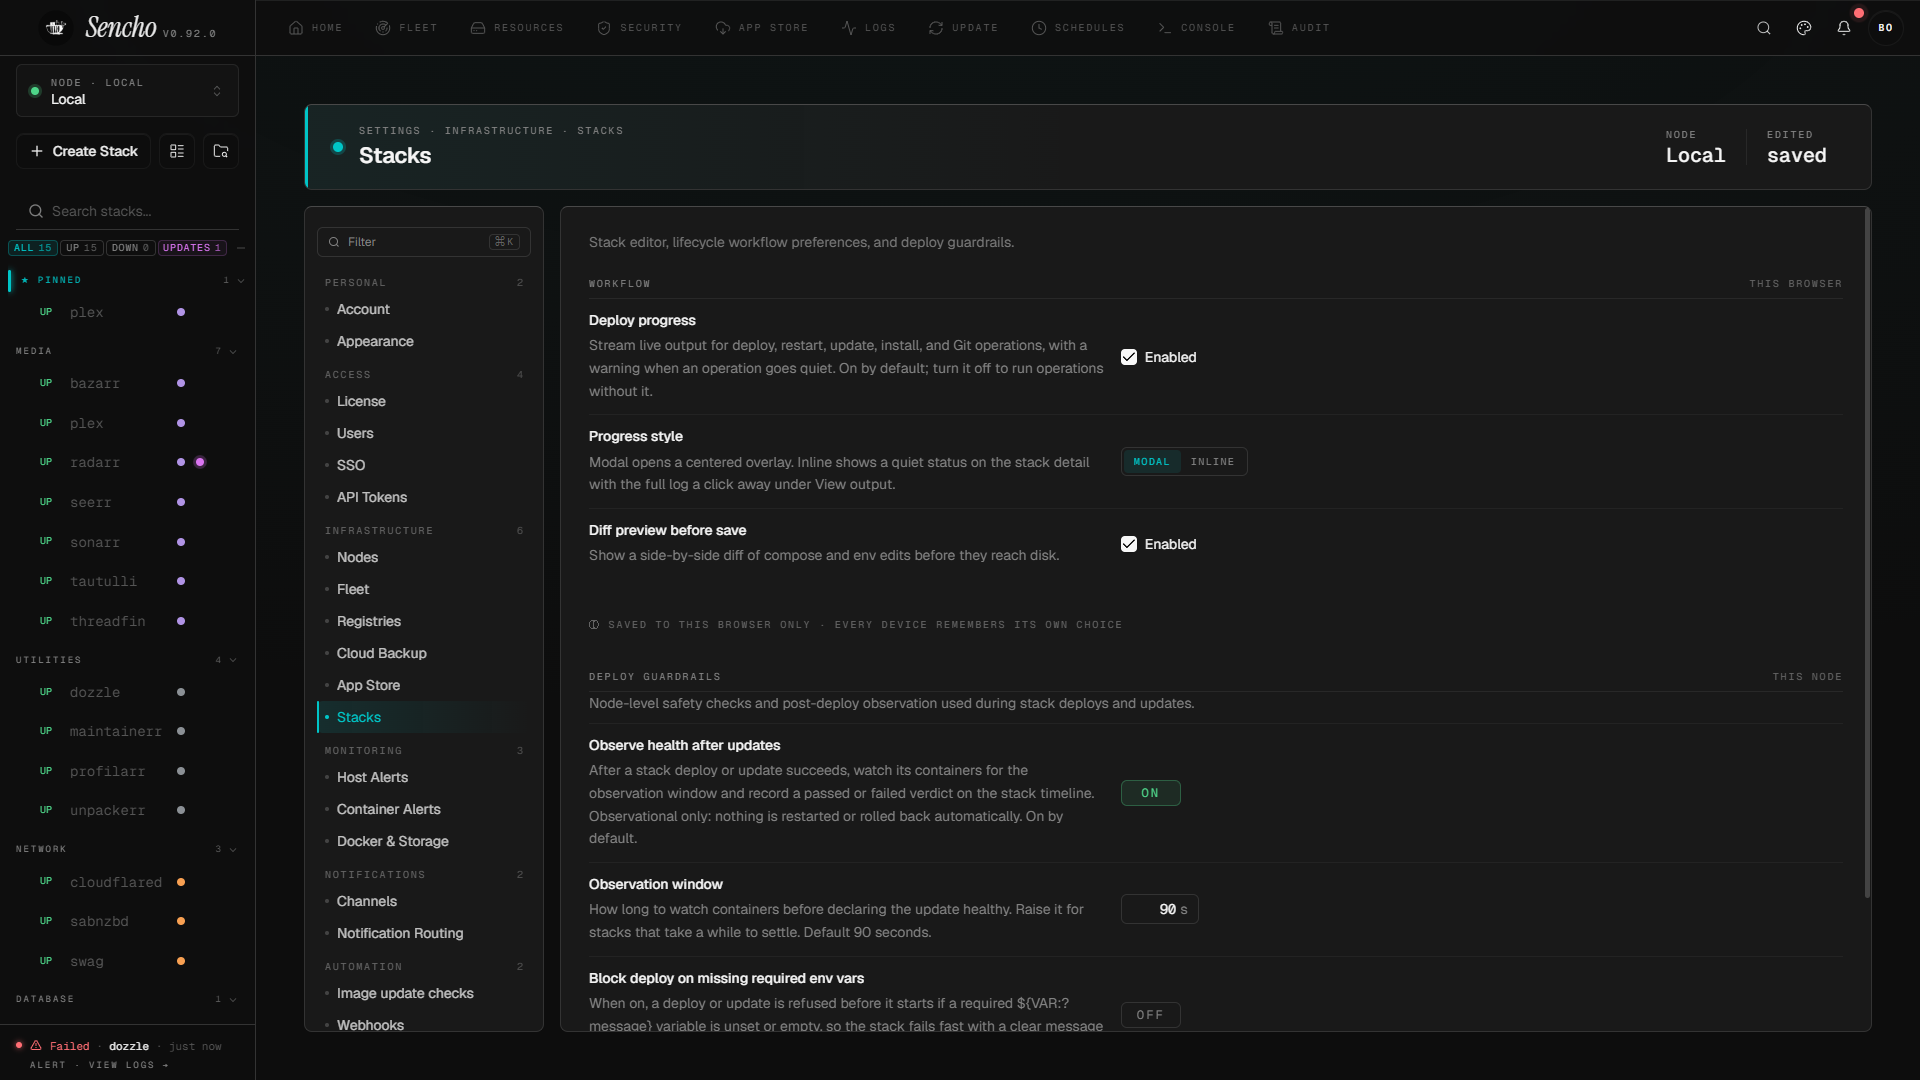This screenshot has width=1920, height=1080.
Task: Click the Sencho logo icon
Action: point(56,28)
